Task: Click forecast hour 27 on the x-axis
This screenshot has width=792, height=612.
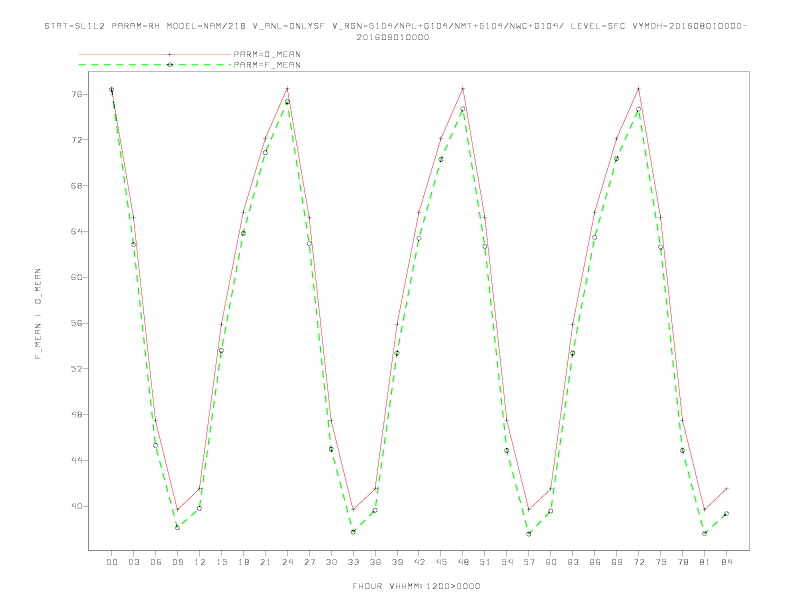Action: point(309,562)
